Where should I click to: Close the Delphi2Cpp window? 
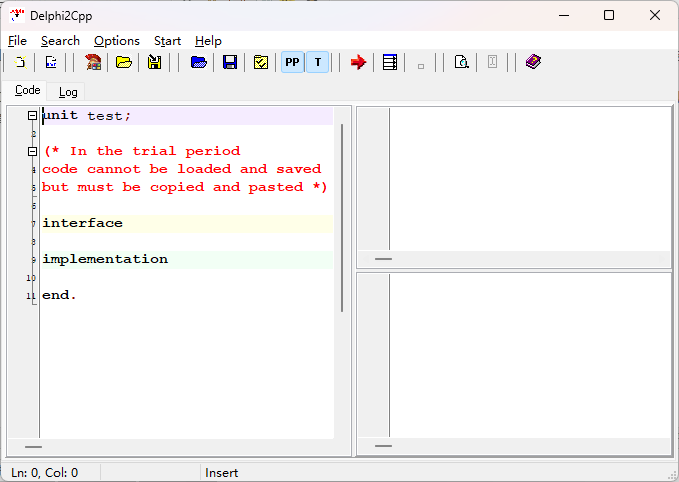(655, 16)
